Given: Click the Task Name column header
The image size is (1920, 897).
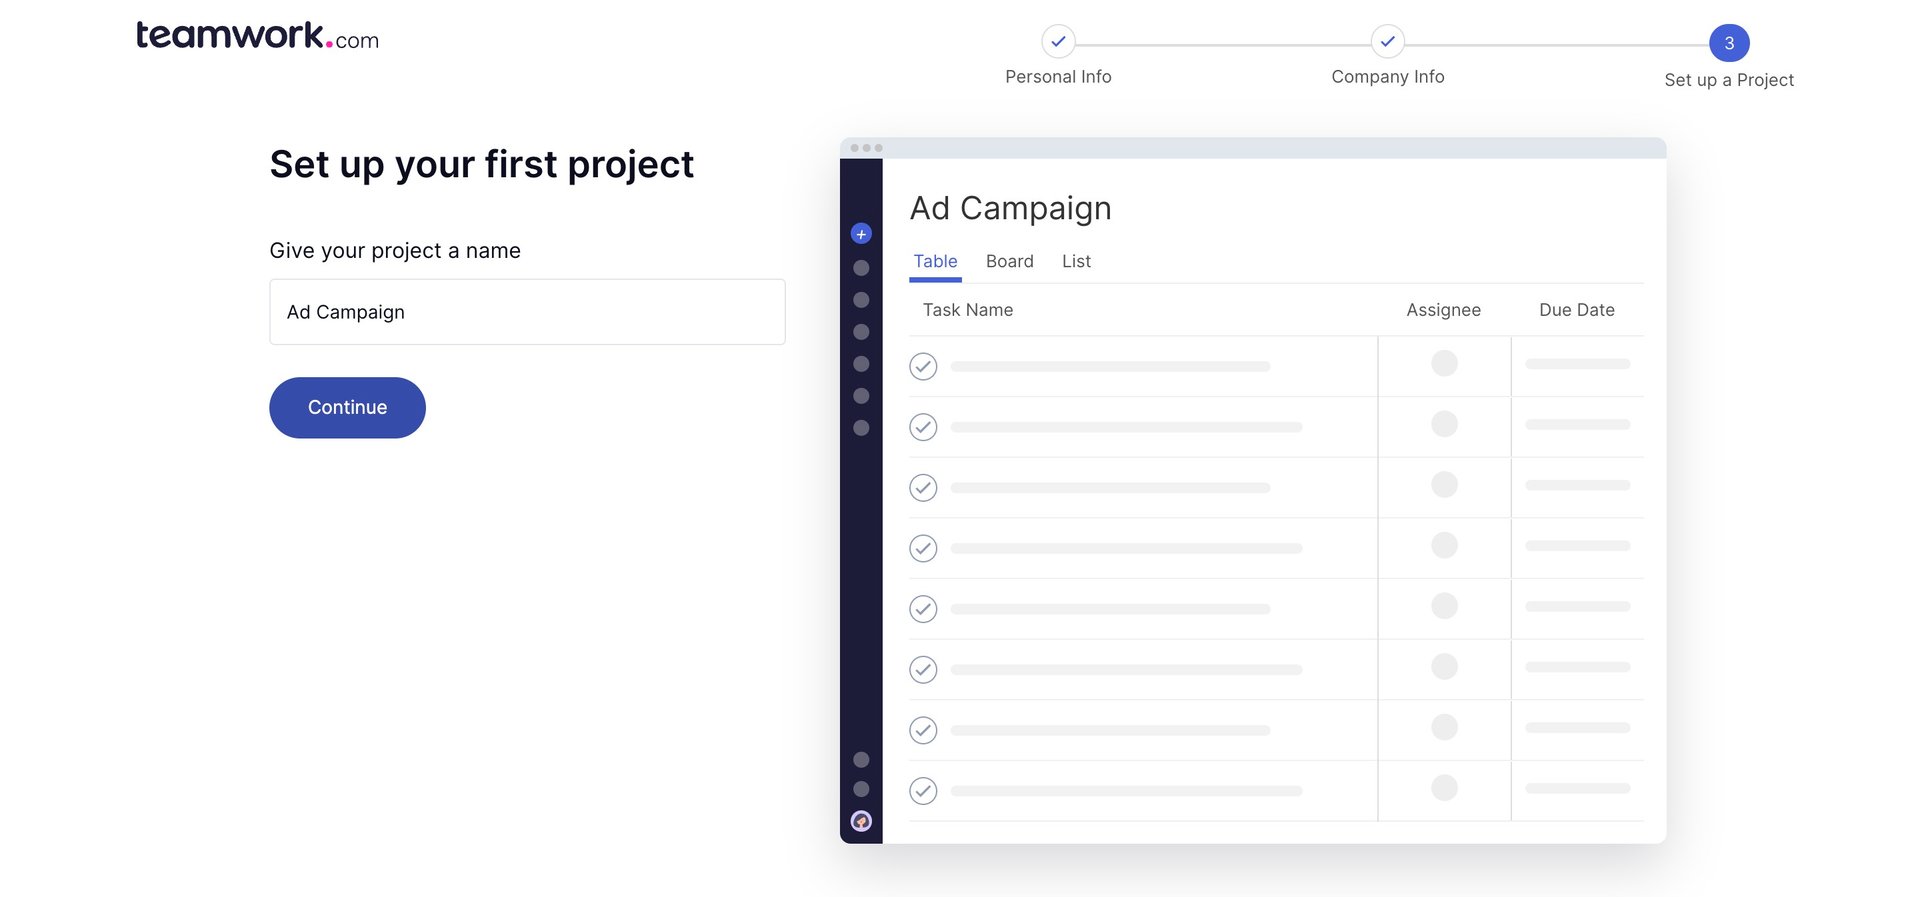Looking at the screenshot, I should click(x=967, y=310).
